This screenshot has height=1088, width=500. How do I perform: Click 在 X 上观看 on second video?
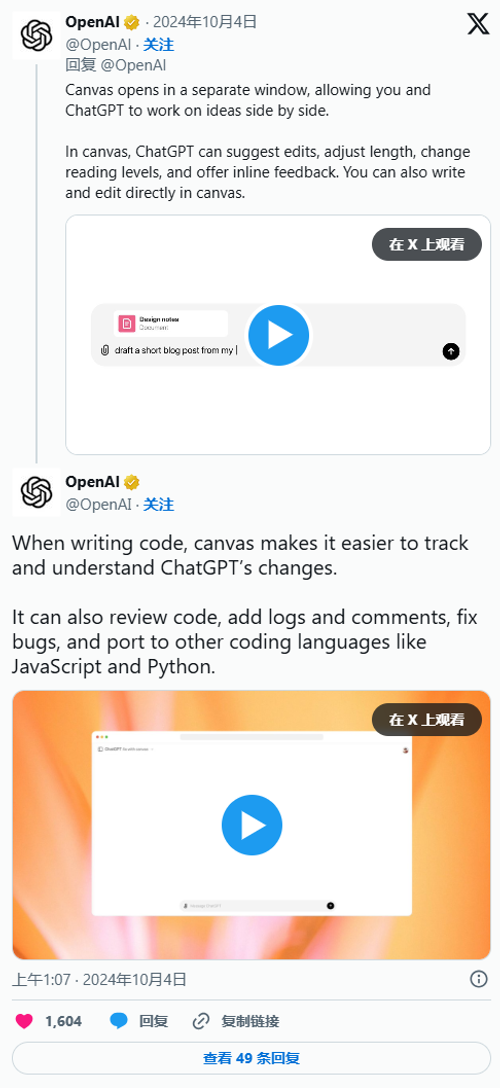[426, 720]
